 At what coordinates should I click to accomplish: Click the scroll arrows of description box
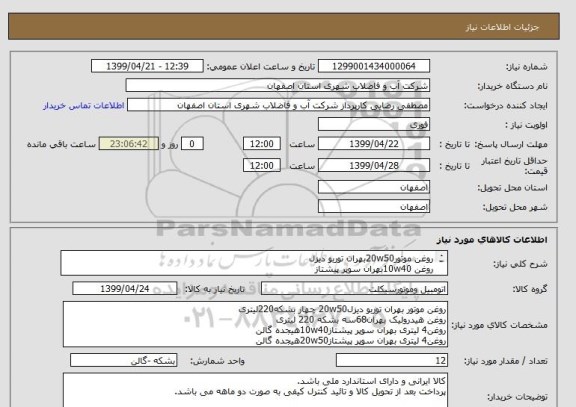point(442,259)
